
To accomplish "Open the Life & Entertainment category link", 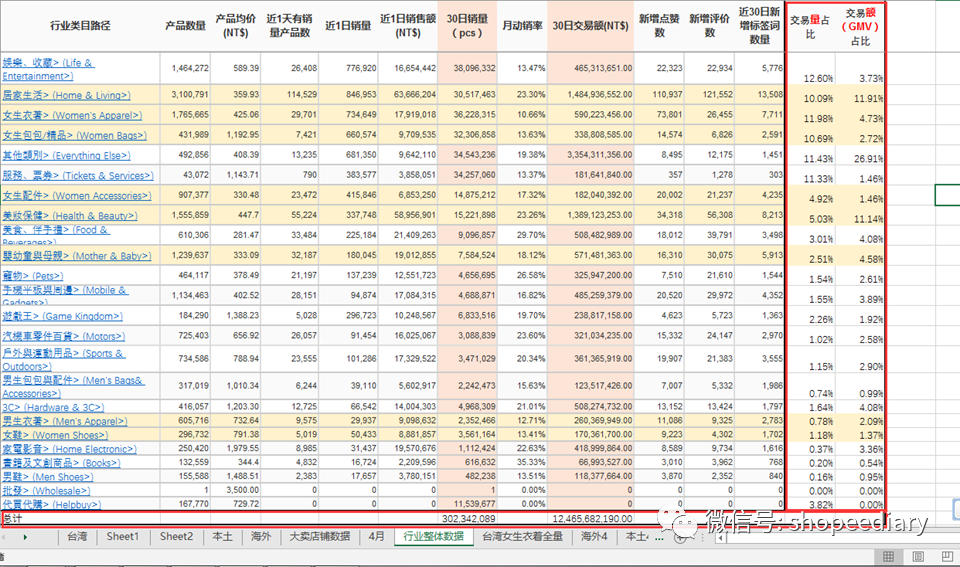I will coord(48,69).
